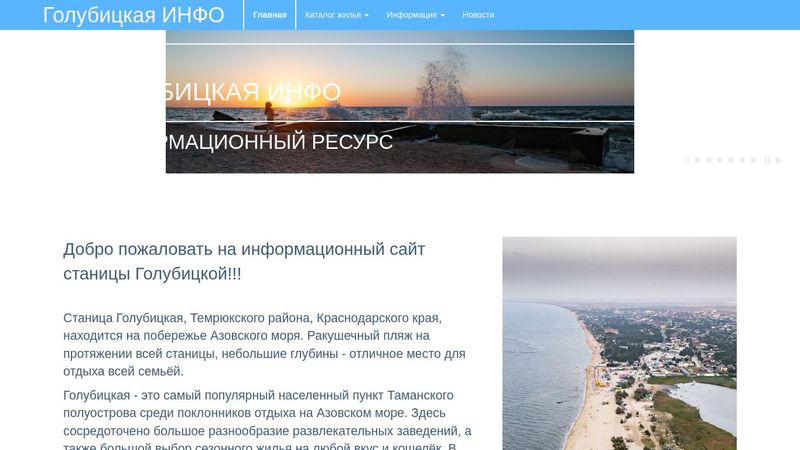Viewport: 800px width, 450px height.
Task: Select the seventh slideshow indicator dot
Action: [x=754, y=160]
